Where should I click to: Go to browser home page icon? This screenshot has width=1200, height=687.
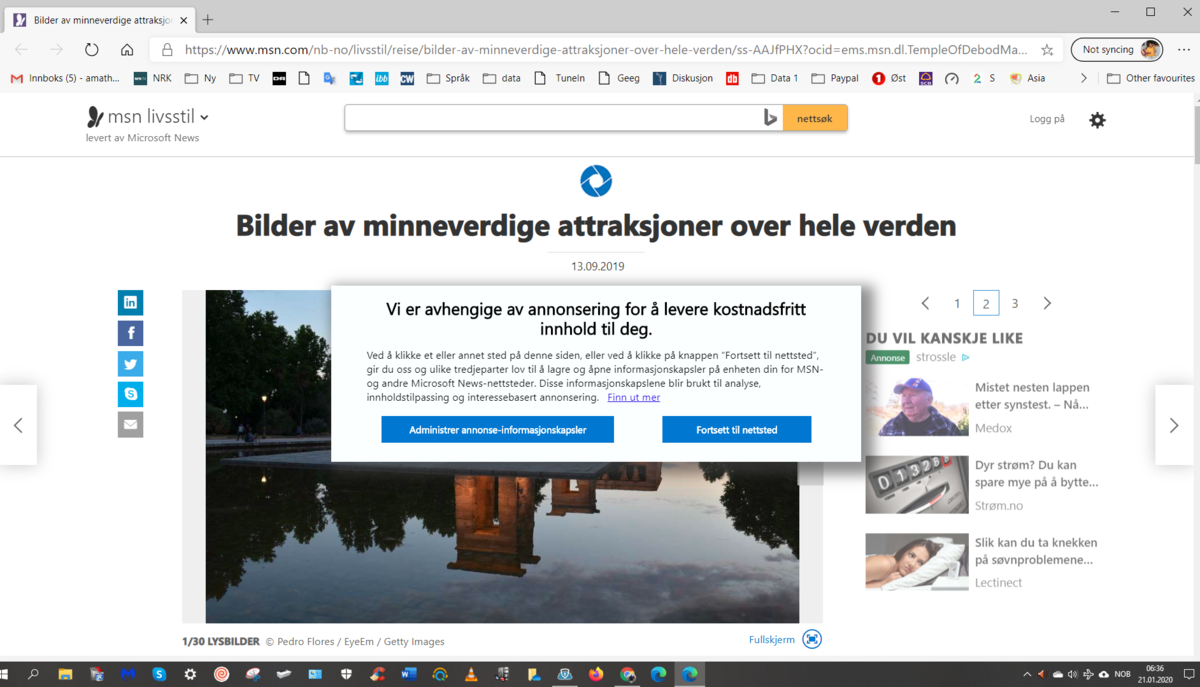tap(127, 49)
